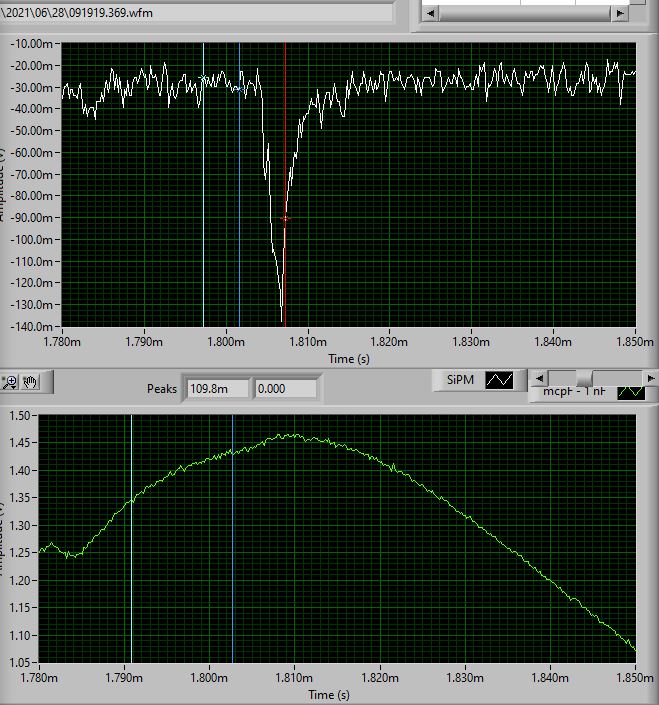The image size is (659, 705).
Task: Click the plot legend scrollbar thumb
Action: tap(584, 378)
